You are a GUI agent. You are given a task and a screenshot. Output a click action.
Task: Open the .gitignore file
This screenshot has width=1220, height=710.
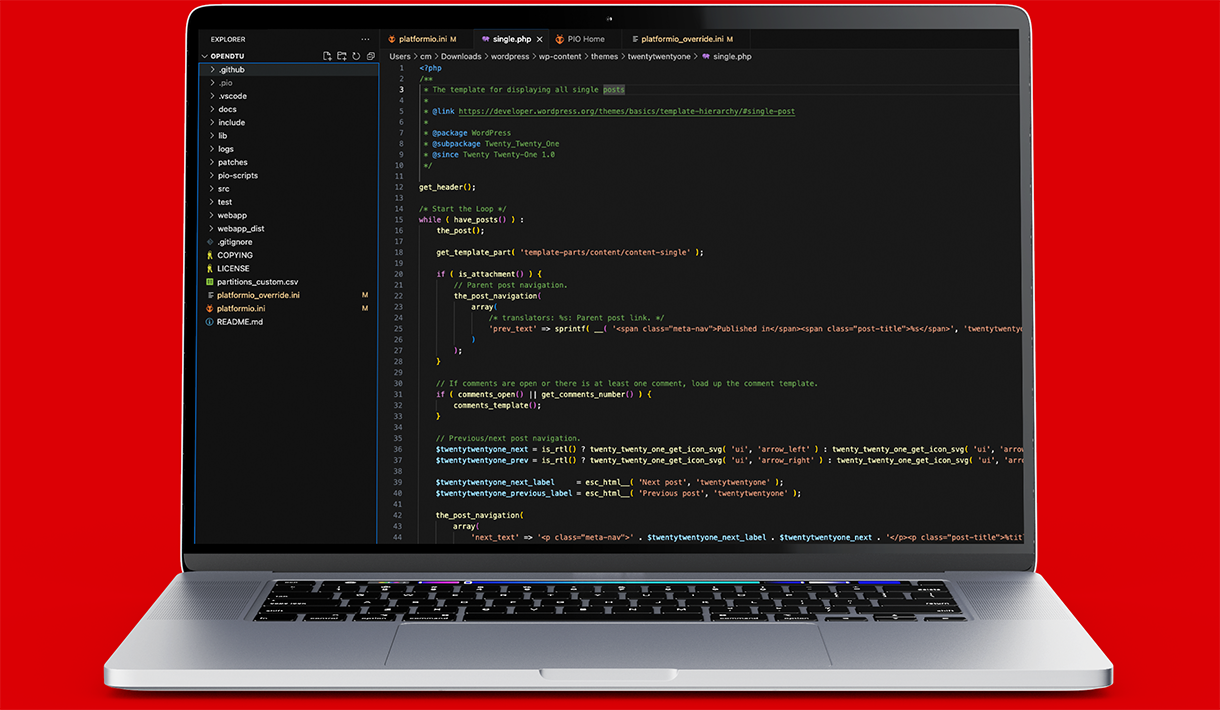tap(234, 242)
